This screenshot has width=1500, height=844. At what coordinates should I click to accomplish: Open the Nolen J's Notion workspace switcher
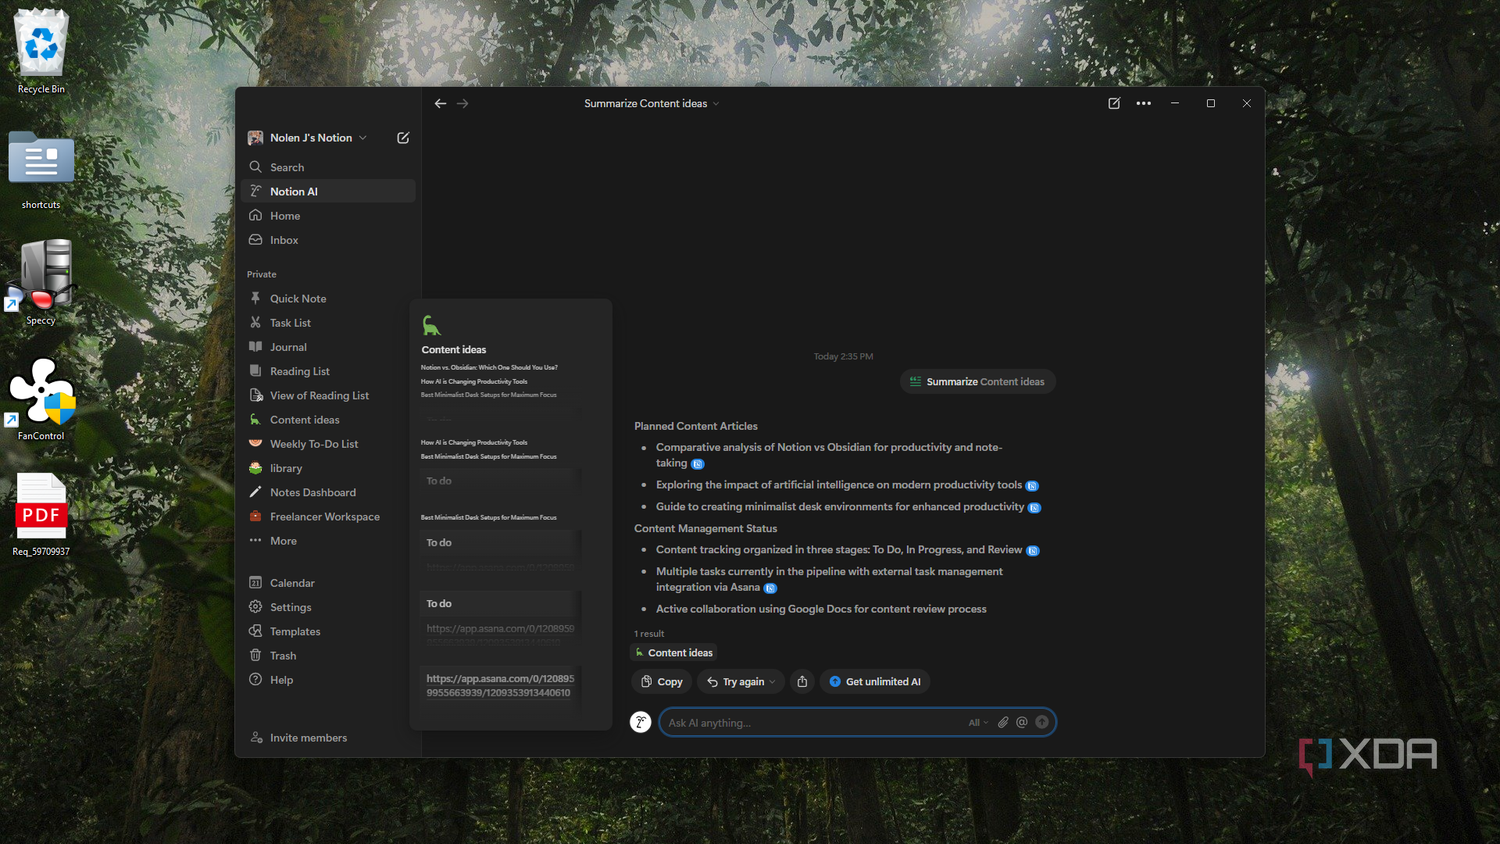pyautogui.click(x=309, y=138)
